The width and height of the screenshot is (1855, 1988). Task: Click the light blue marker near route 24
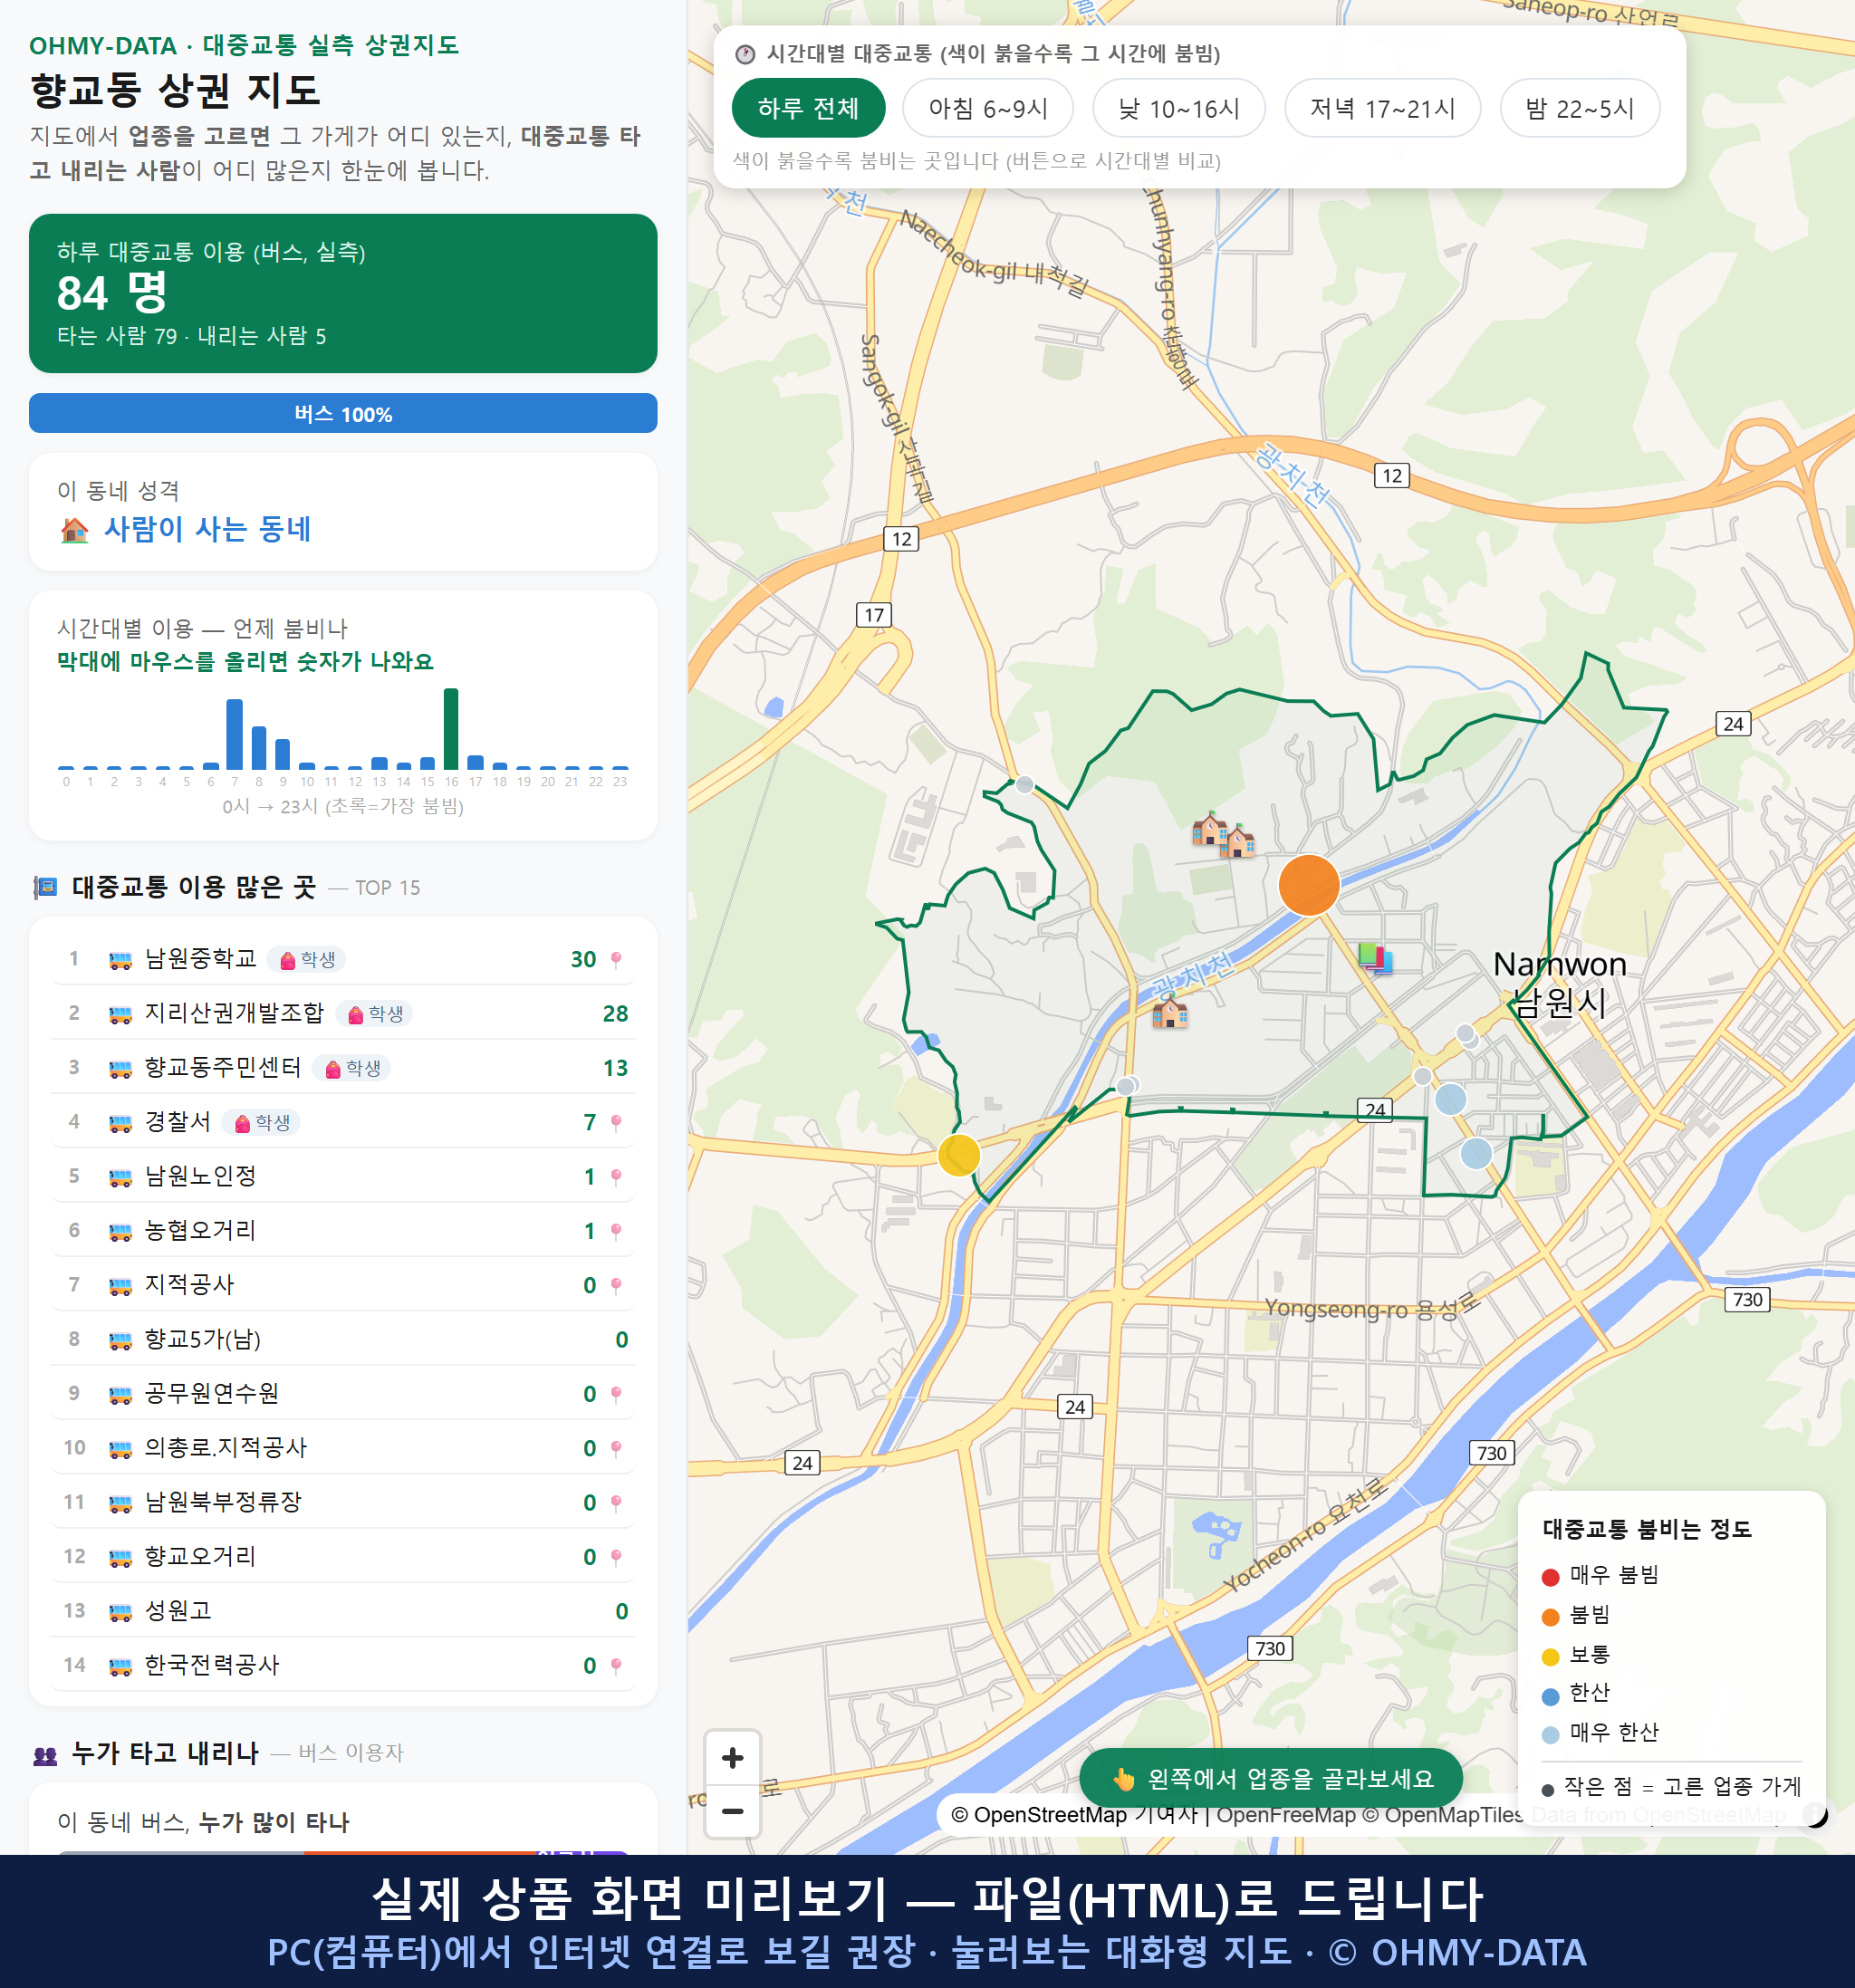pyautogui.click(x=1450, y=1099)
